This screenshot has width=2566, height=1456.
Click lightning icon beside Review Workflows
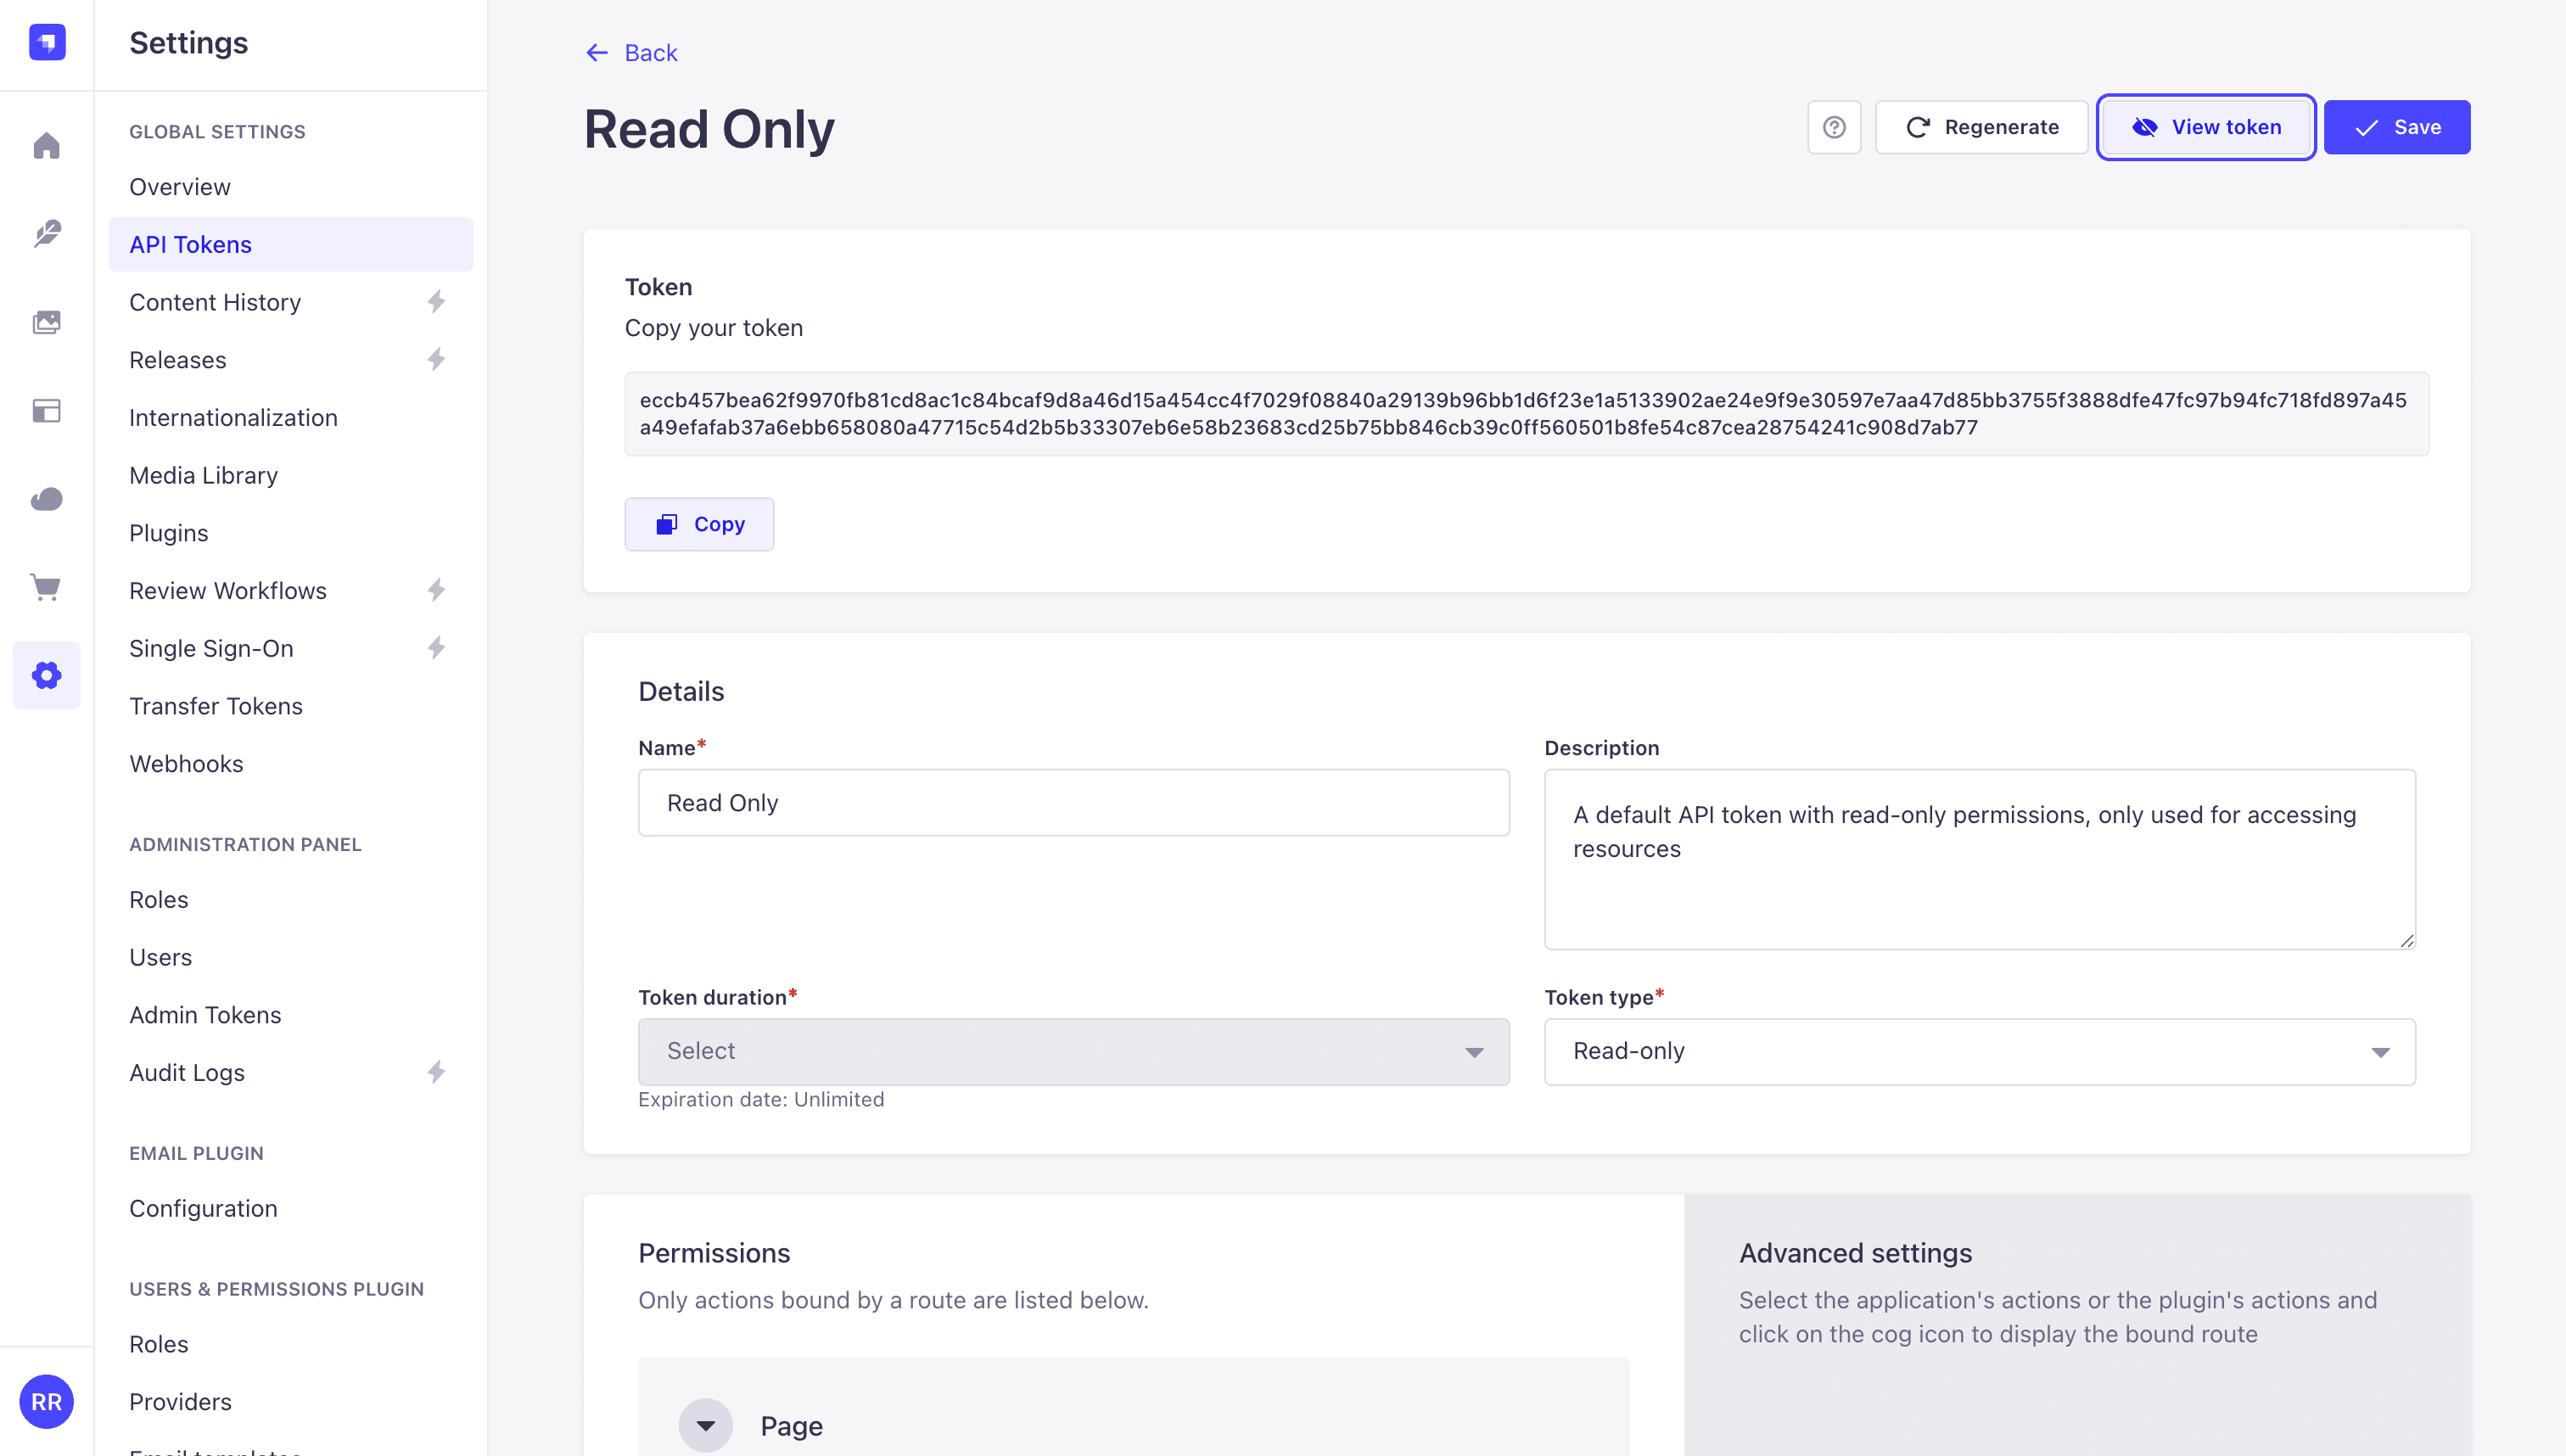[436, 591]
